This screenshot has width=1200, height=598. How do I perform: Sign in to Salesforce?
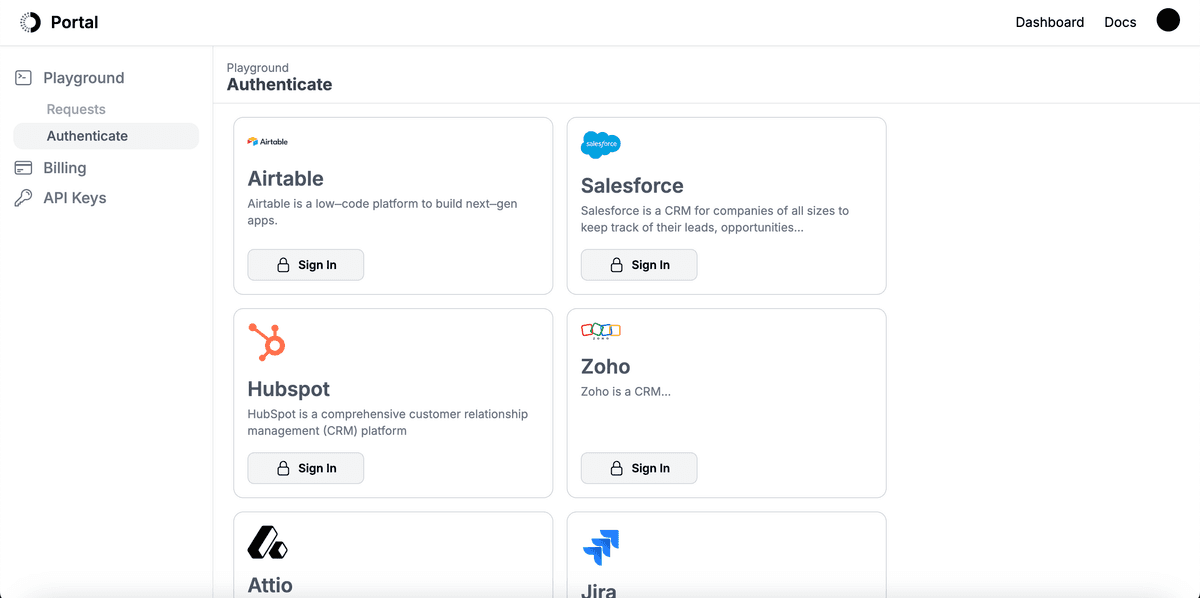[x=639, y=265]
